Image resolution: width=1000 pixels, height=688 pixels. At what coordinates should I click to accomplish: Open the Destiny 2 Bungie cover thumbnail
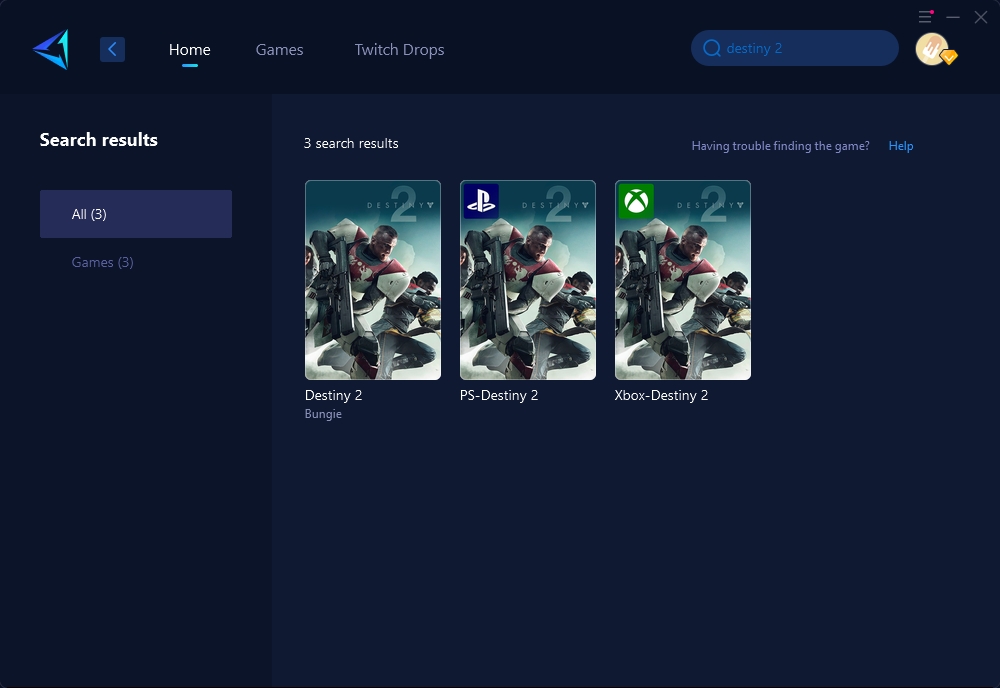pos(373,280)
